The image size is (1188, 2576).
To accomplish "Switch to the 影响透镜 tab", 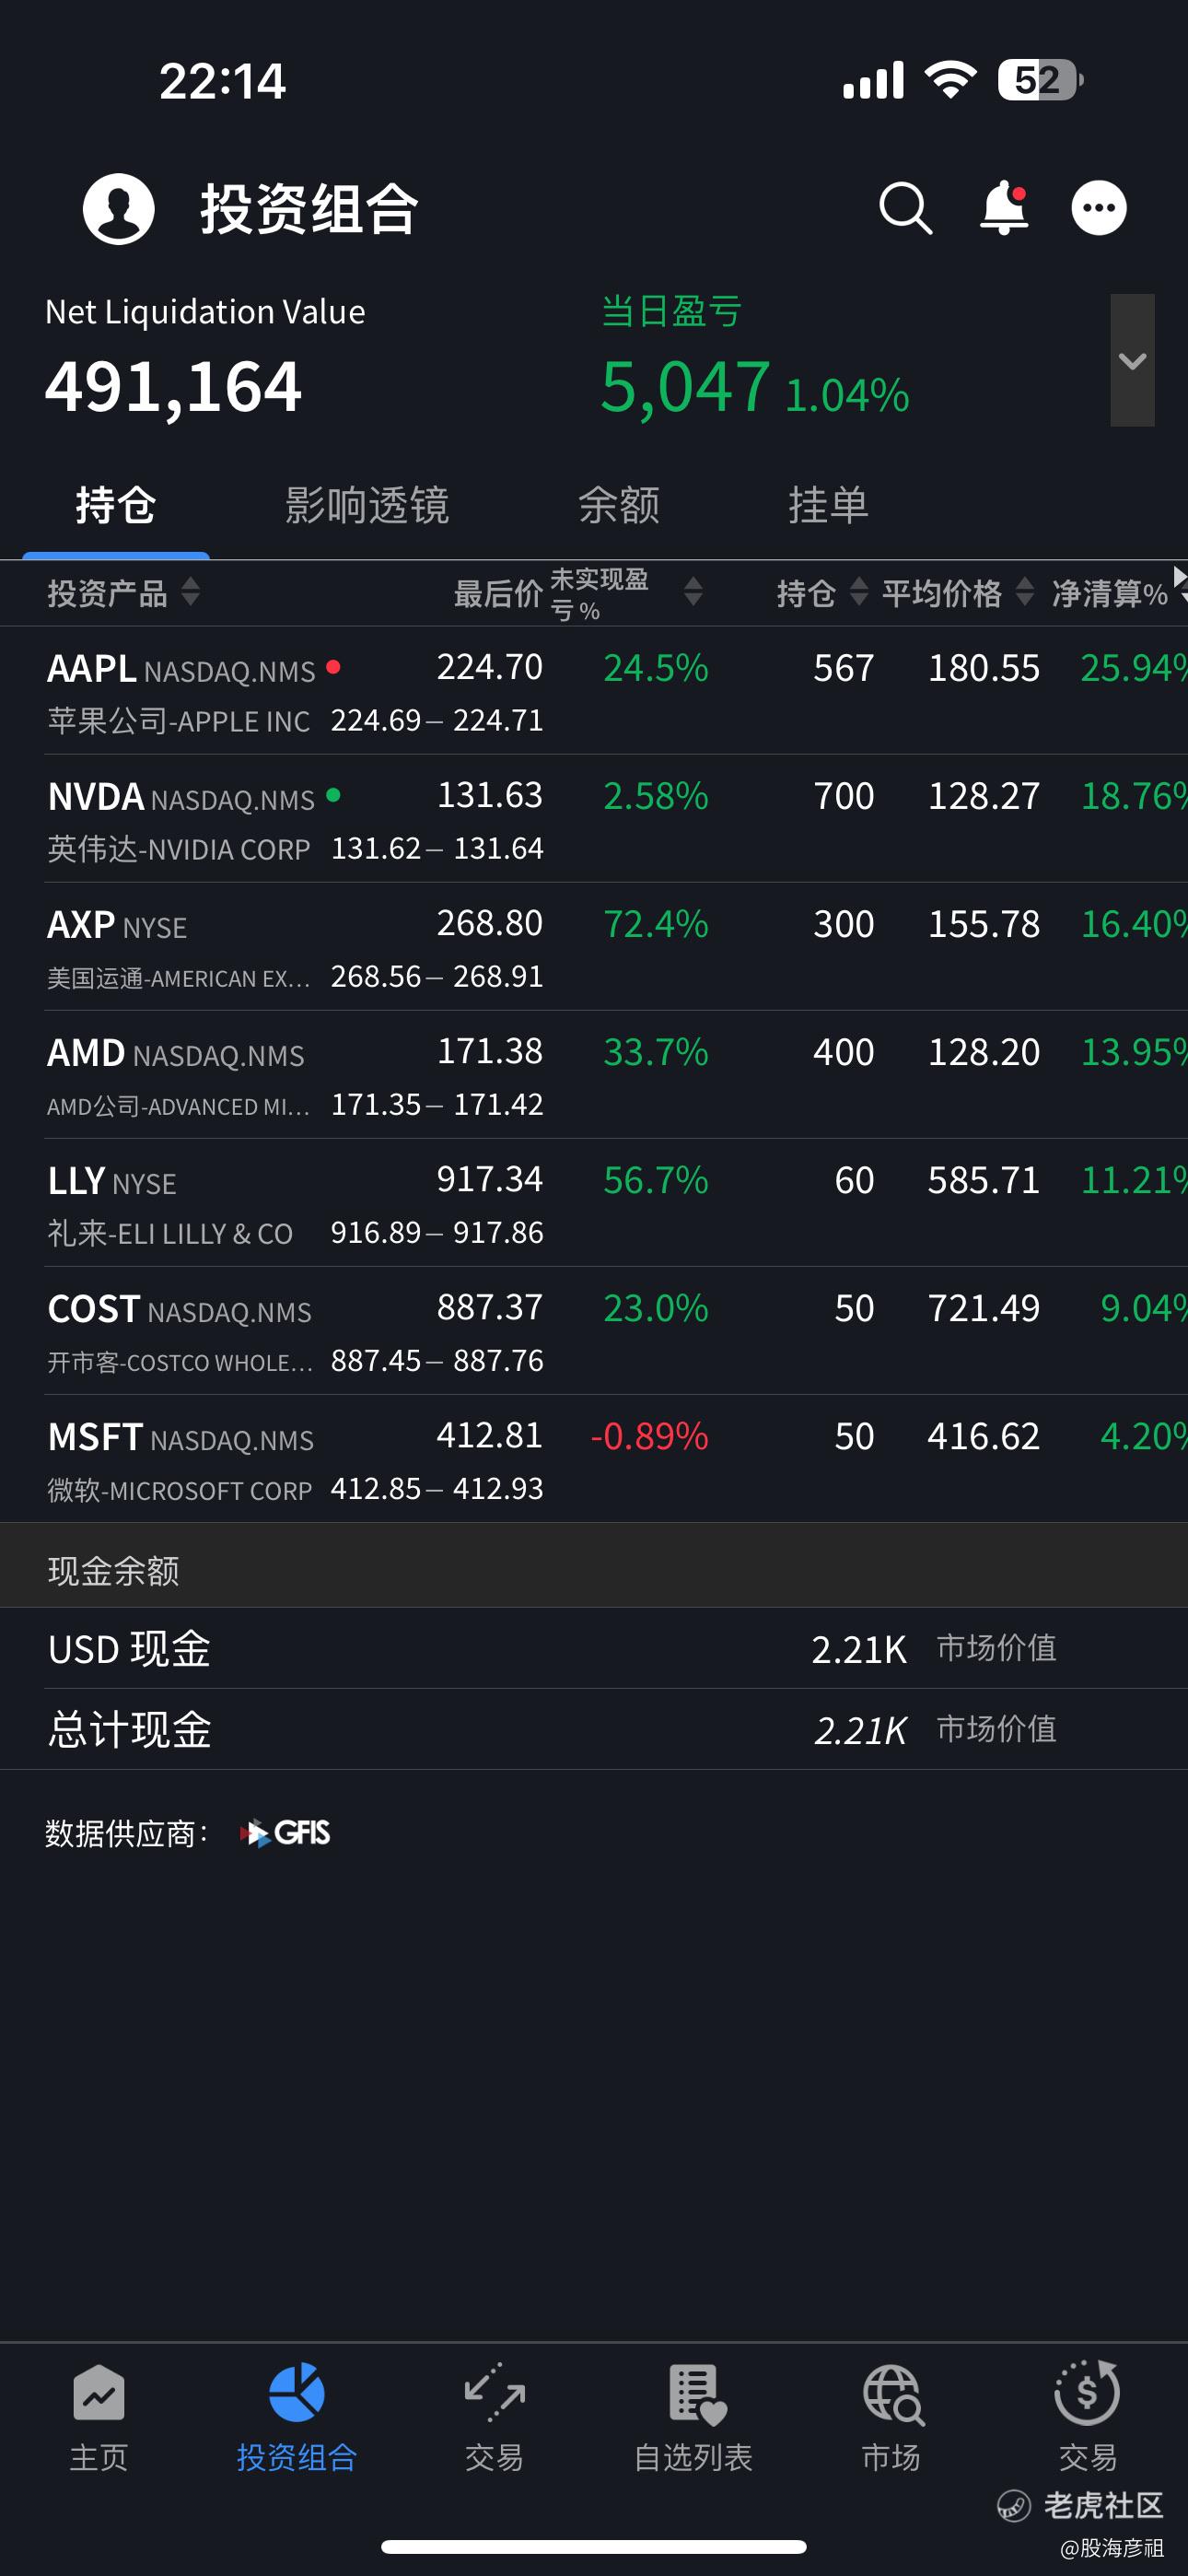I will coord(367,506).
